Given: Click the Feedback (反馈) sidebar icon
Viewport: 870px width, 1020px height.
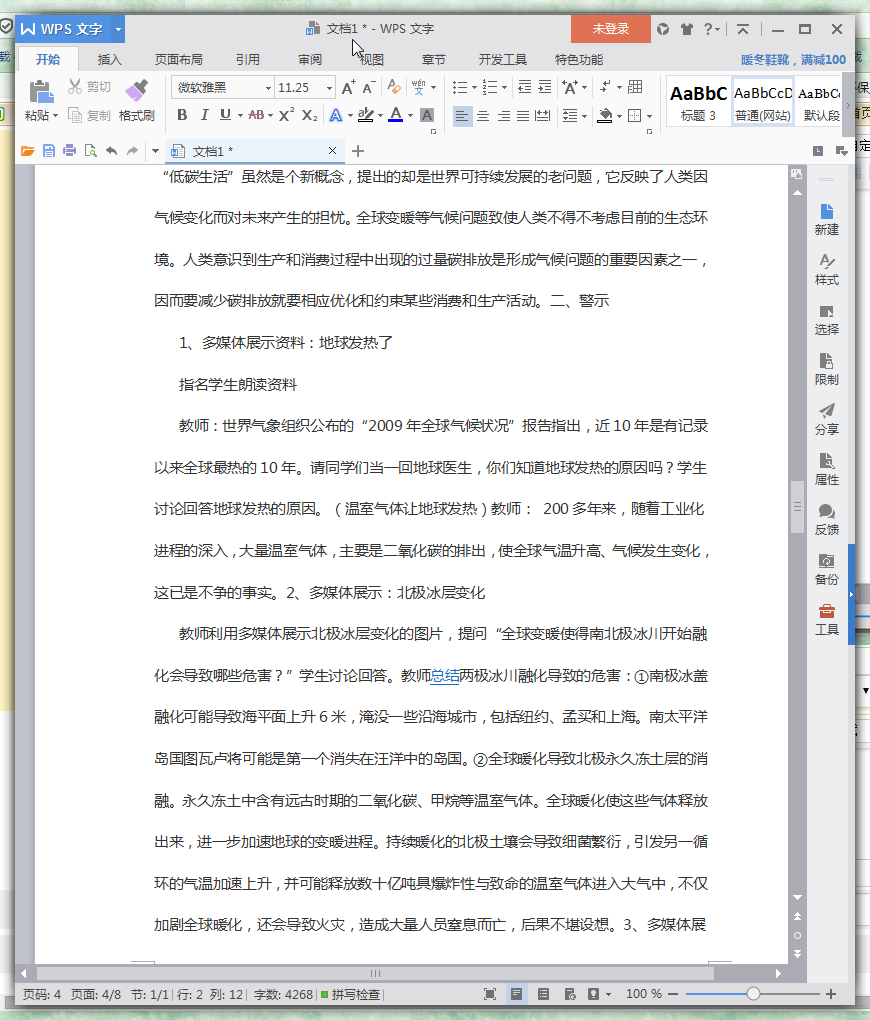Looking at the screenshot, I should [x=826, y=520].
